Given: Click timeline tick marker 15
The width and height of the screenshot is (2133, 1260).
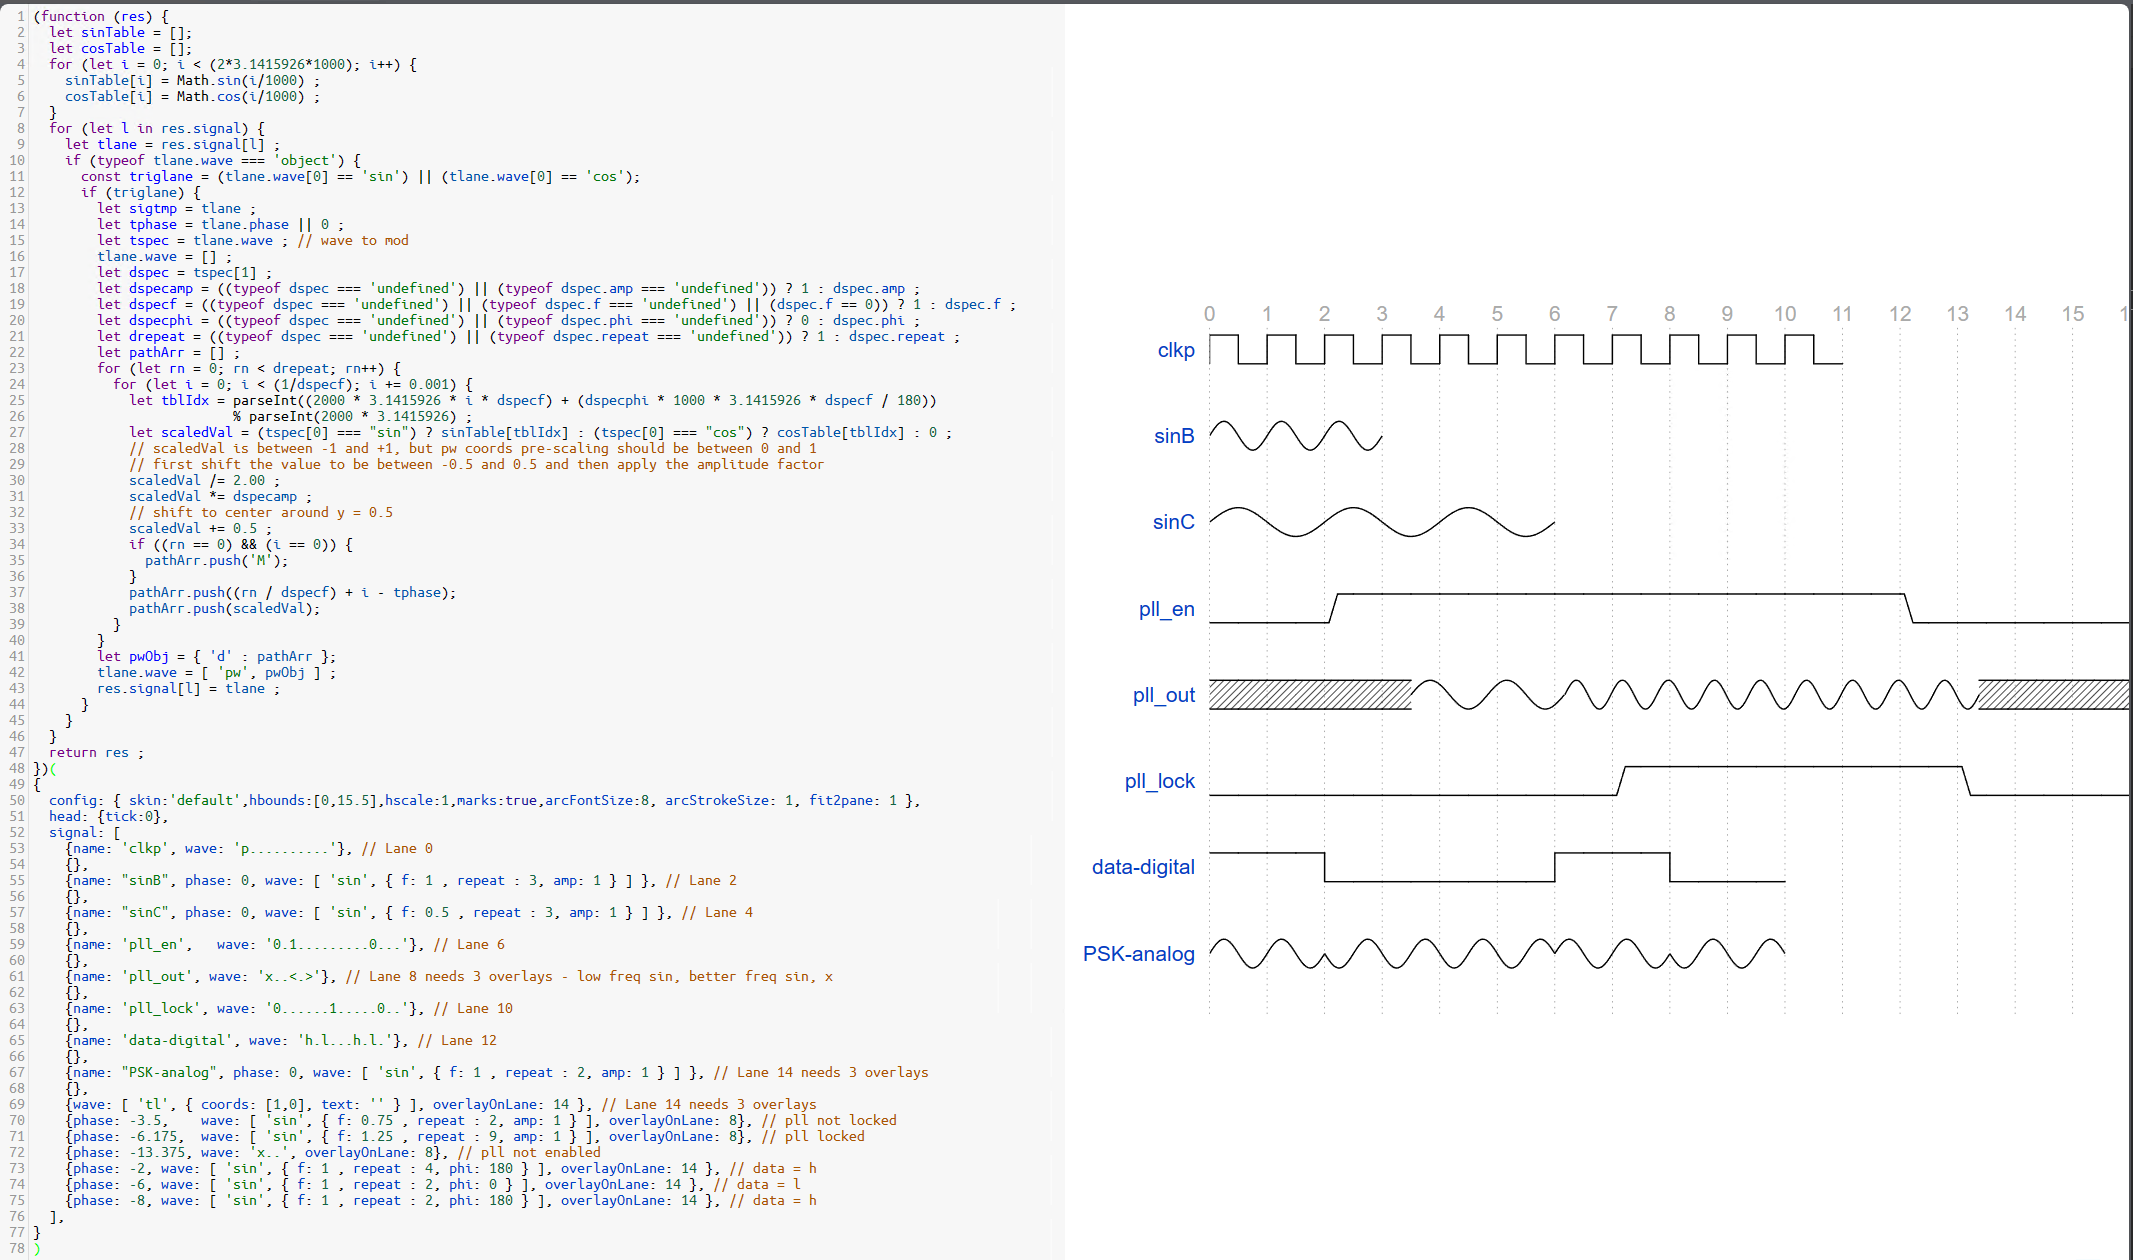Looking at the screenshot, I should (x=2073, y=313).
